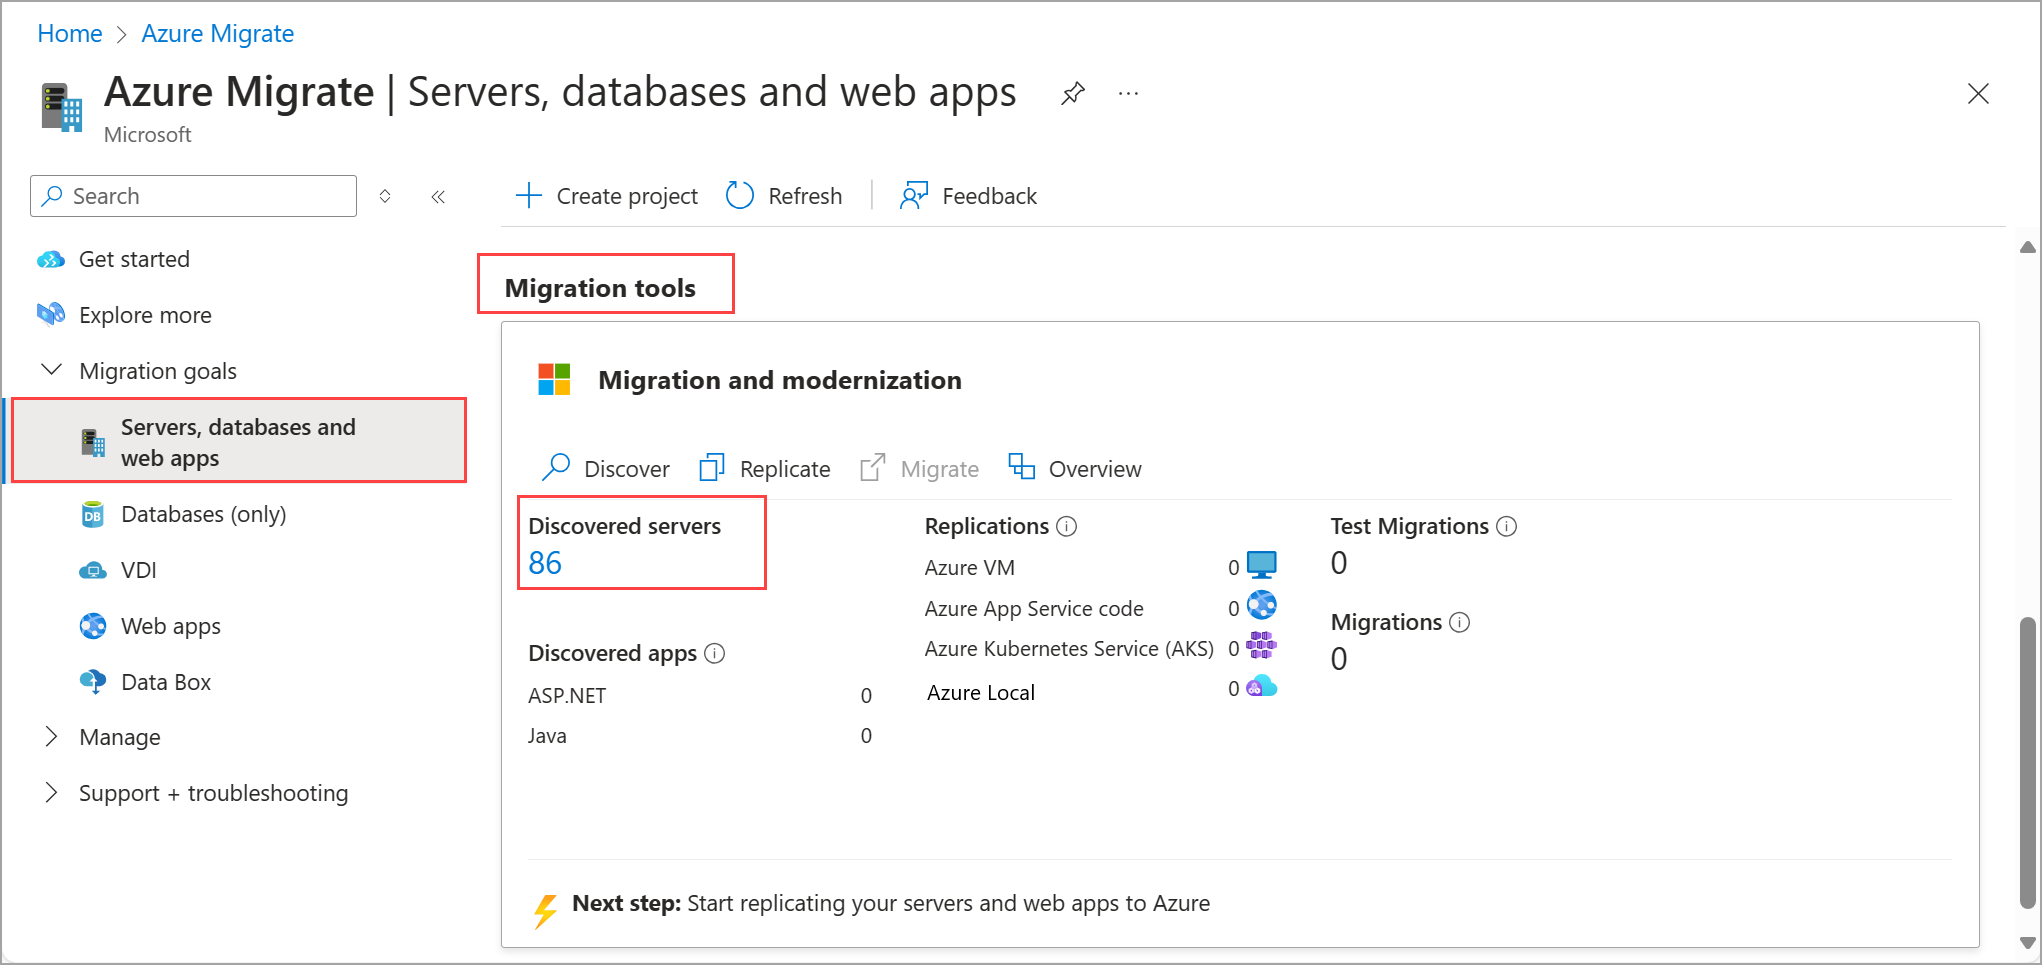Refresh the Azure Migrate page
The width and height of the screenshot is (2042, 965).
(785, 196)
